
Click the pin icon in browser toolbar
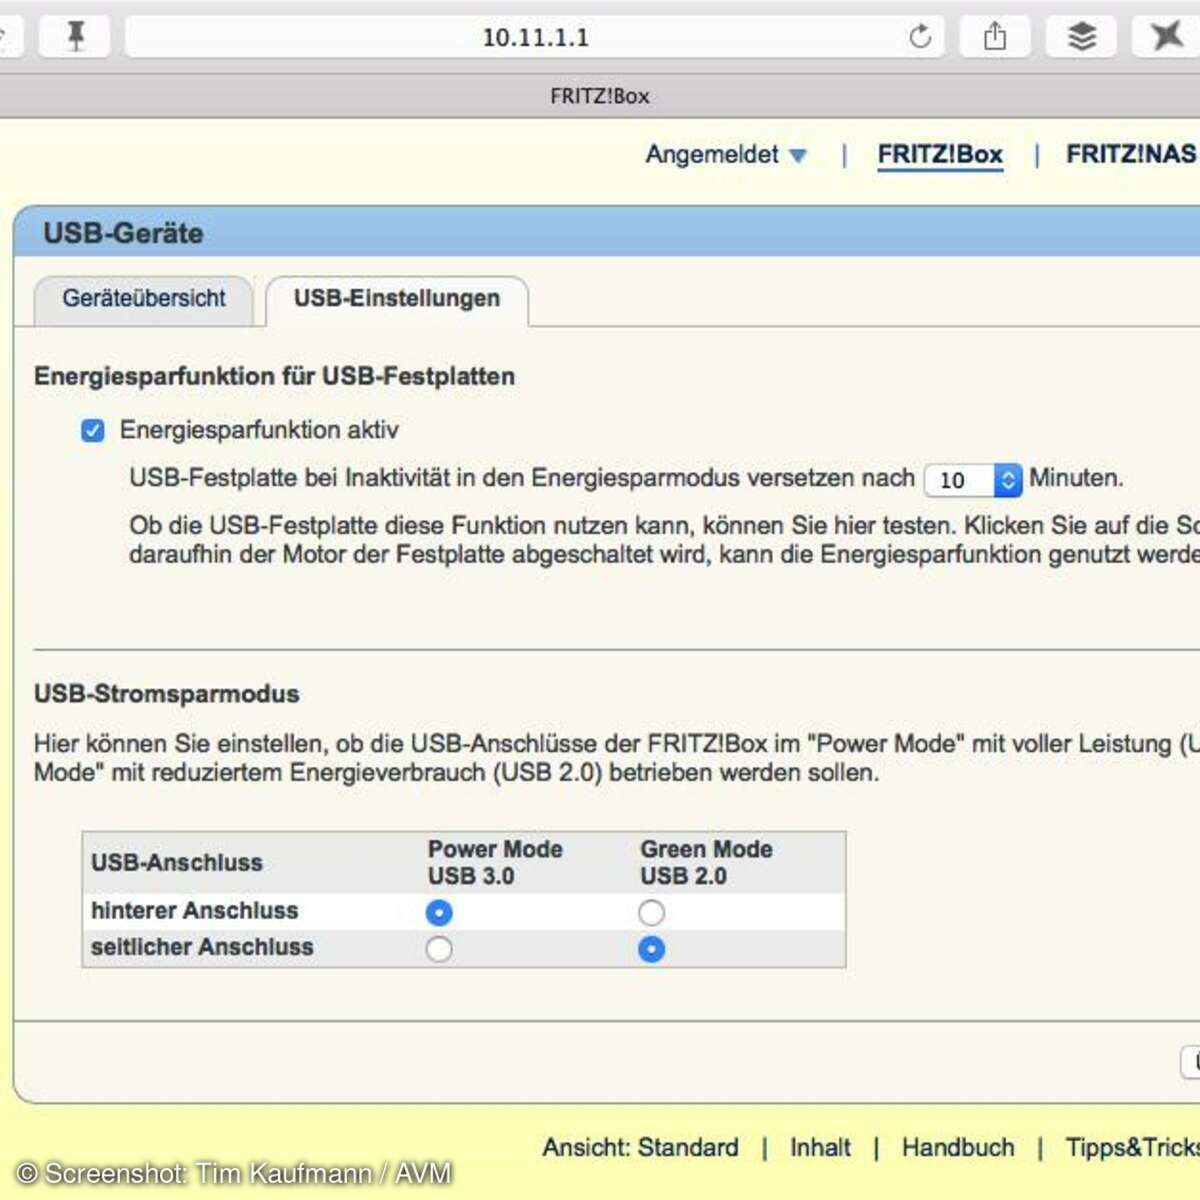75,37
